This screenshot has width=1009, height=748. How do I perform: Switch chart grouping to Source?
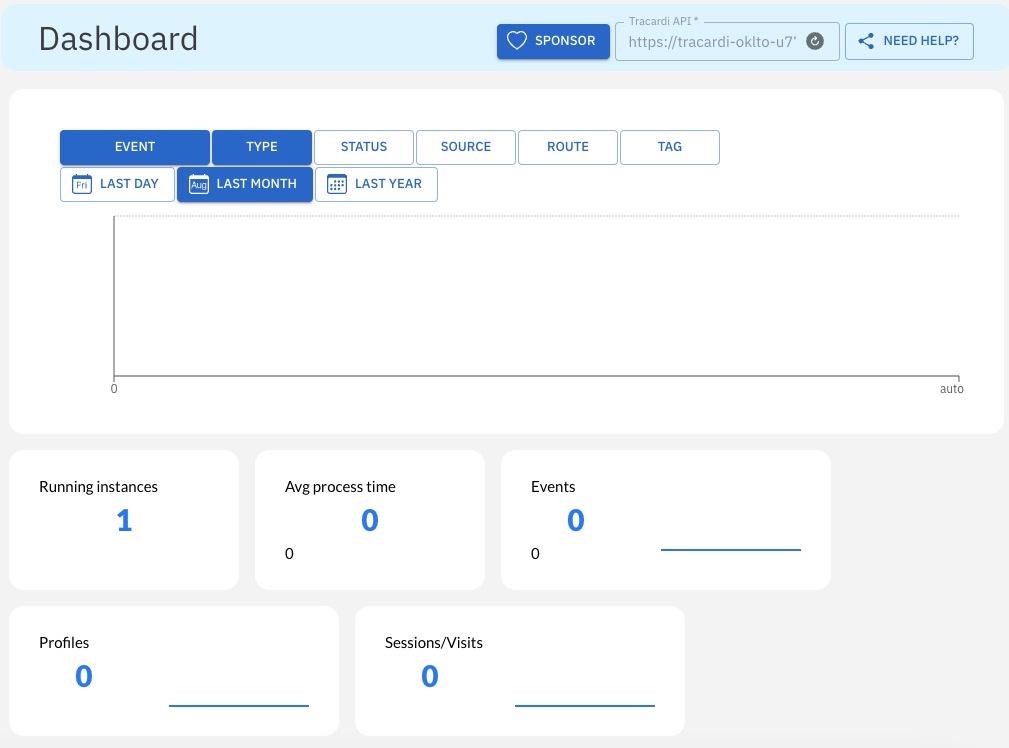[x=466, y=147]
